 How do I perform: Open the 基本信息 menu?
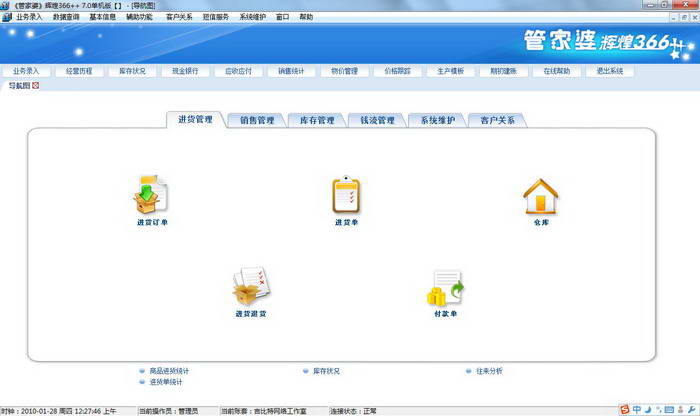[103, 17]
